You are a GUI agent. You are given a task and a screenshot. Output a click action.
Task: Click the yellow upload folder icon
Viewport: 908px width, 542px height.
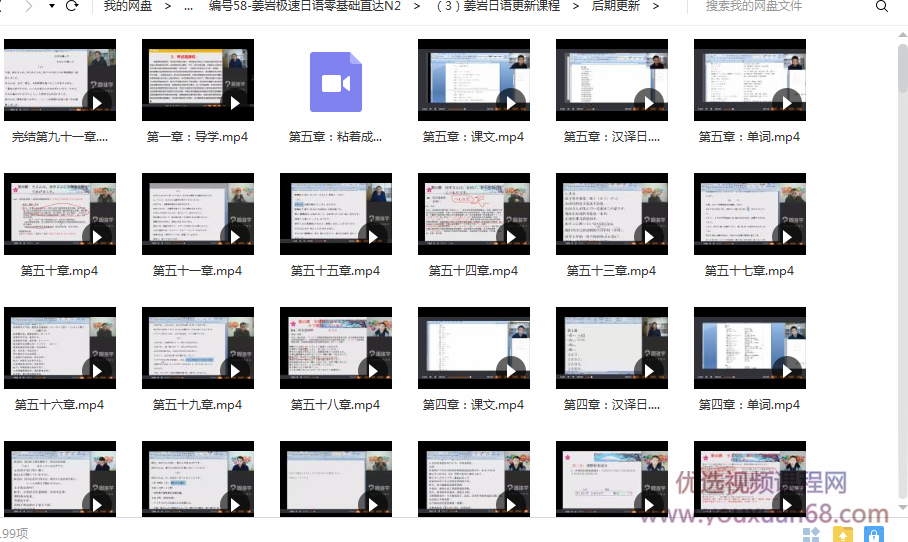(x=843, y=534)
